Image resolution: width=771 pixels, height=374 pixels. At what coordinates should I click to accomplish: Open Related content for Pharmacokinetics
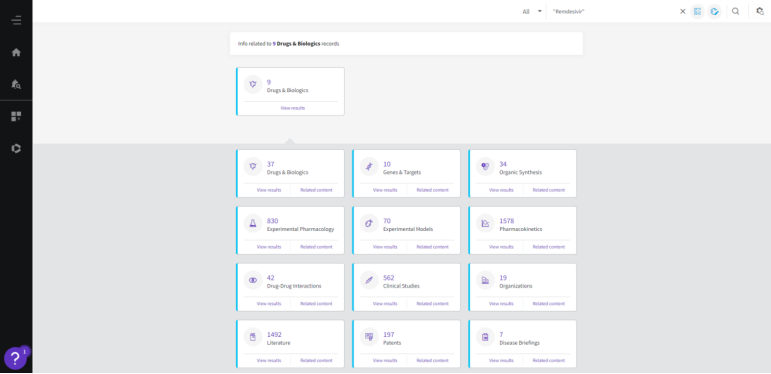pos(549,247)
